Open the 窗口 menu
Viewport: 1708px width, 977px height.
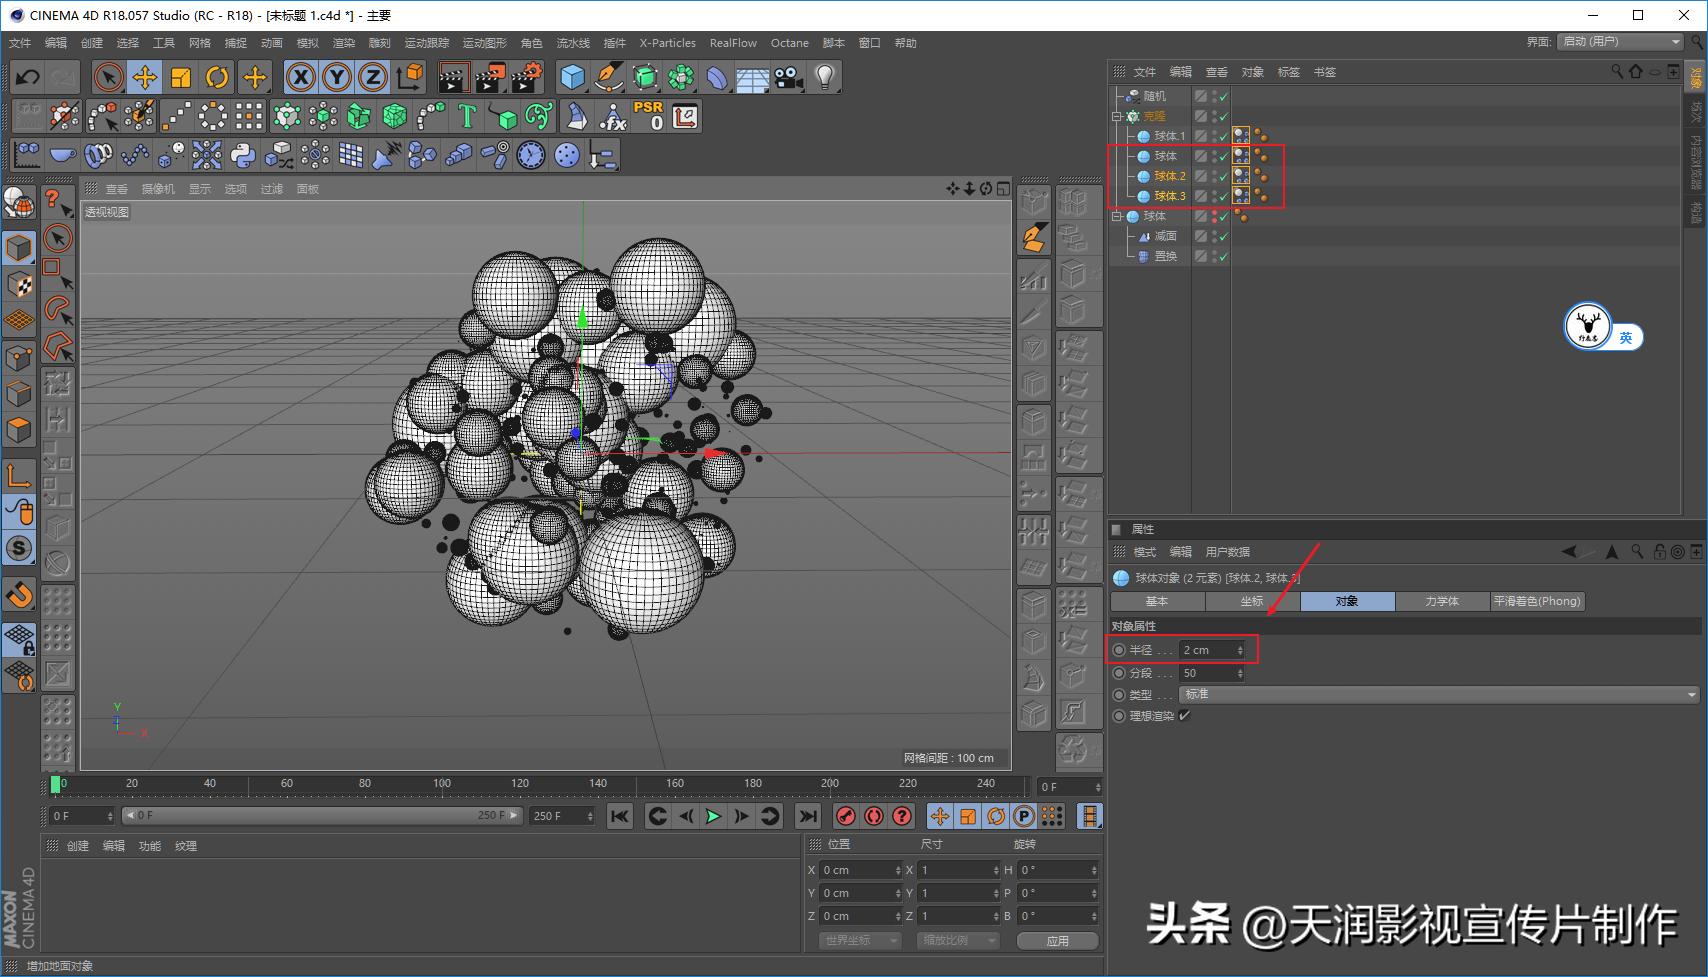click(869, 43)
